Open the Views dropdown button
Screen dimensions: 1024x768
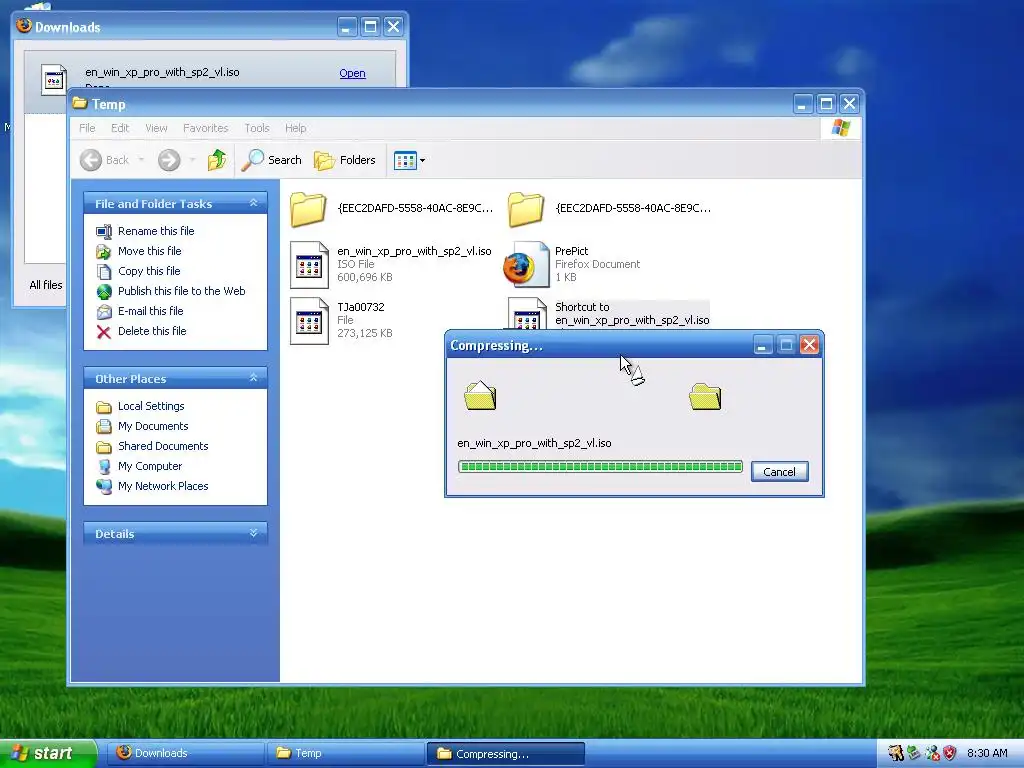(x=409, y=160)
